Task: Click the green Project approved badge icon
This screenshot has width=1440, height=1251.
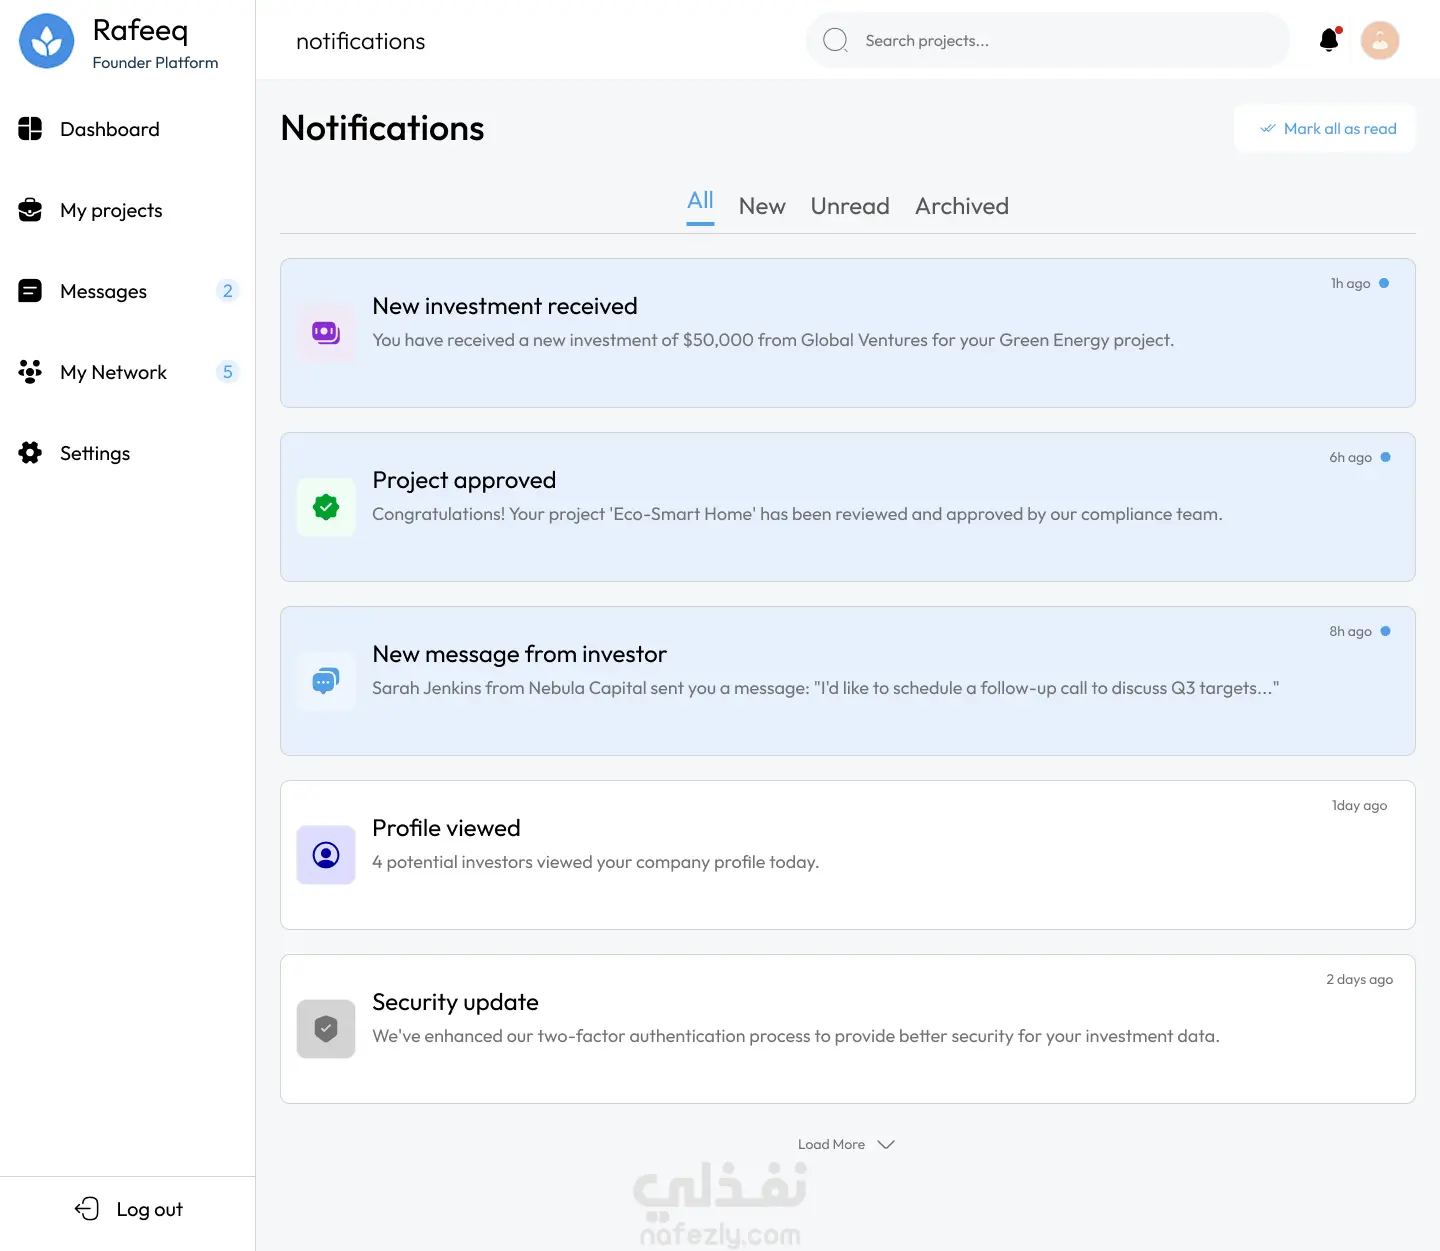Action: (x=326, y=507)
